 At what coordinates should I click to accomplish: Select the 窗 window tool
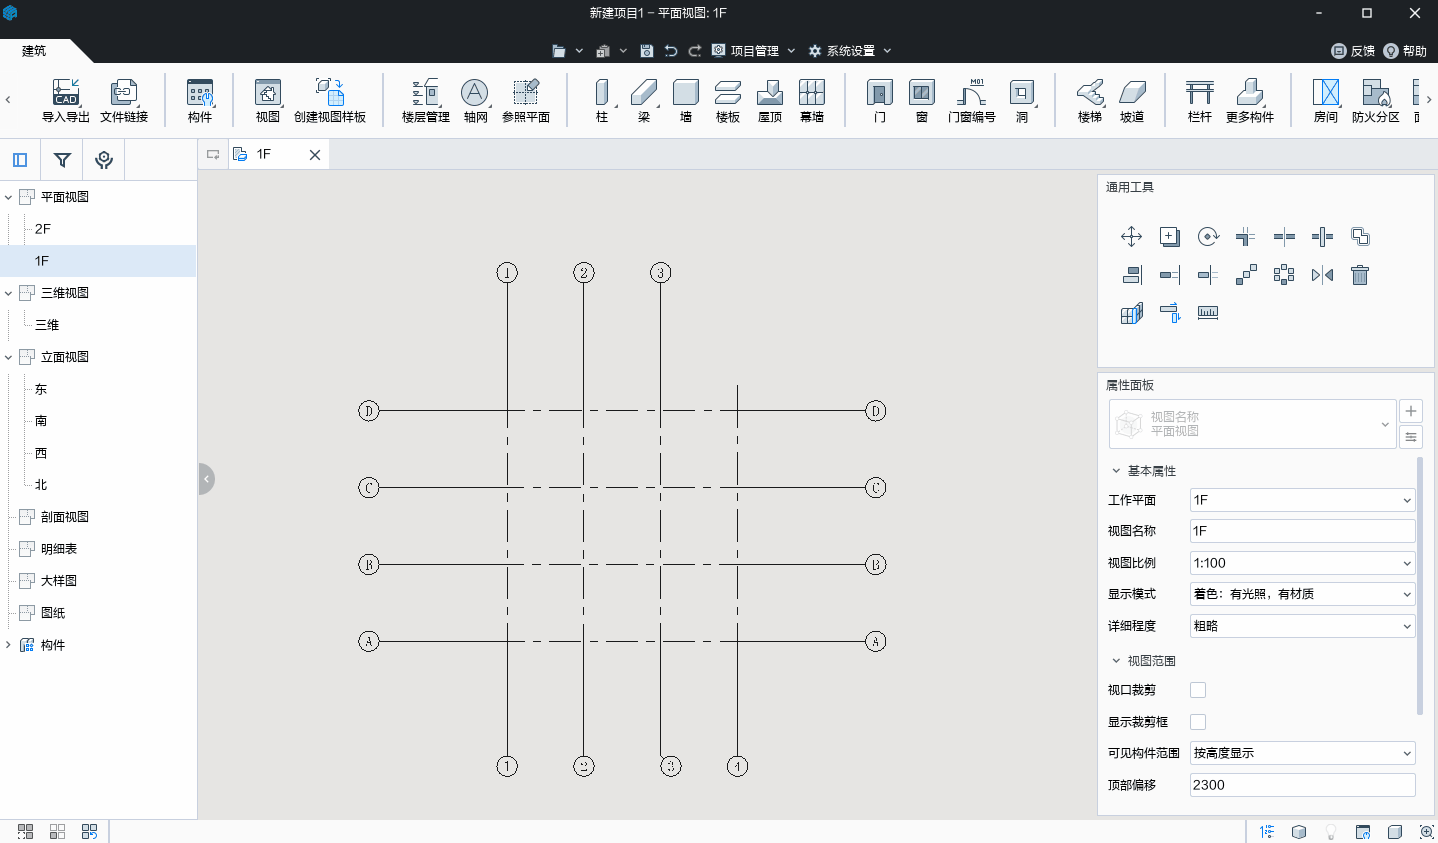pyautogui.click(x=922, y=101)
